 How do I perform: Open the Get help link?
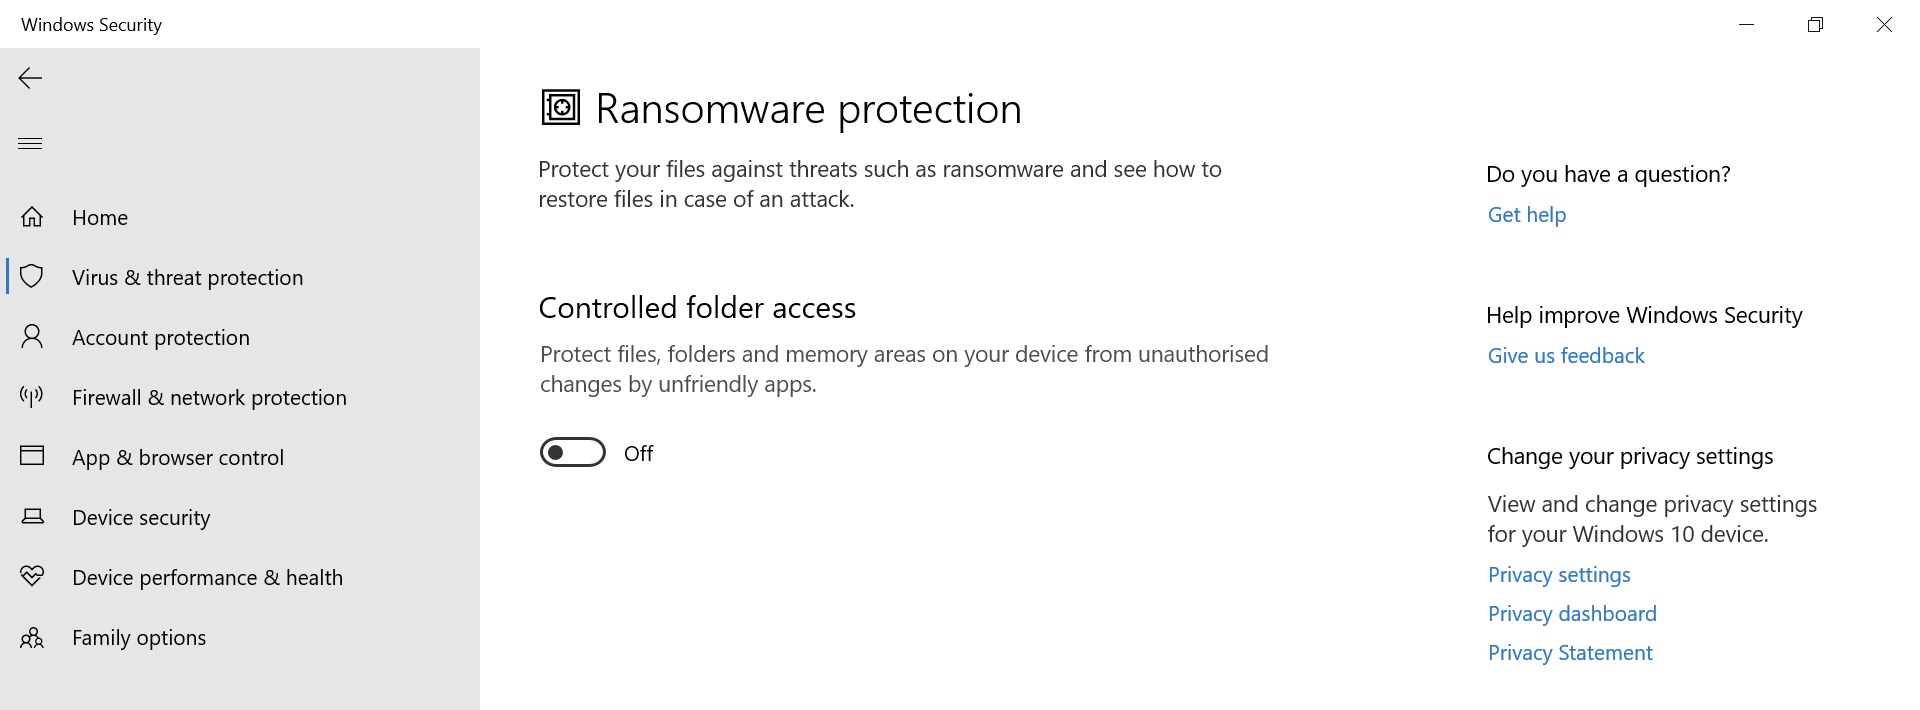pyautogui.click(x=1526, y=214)
